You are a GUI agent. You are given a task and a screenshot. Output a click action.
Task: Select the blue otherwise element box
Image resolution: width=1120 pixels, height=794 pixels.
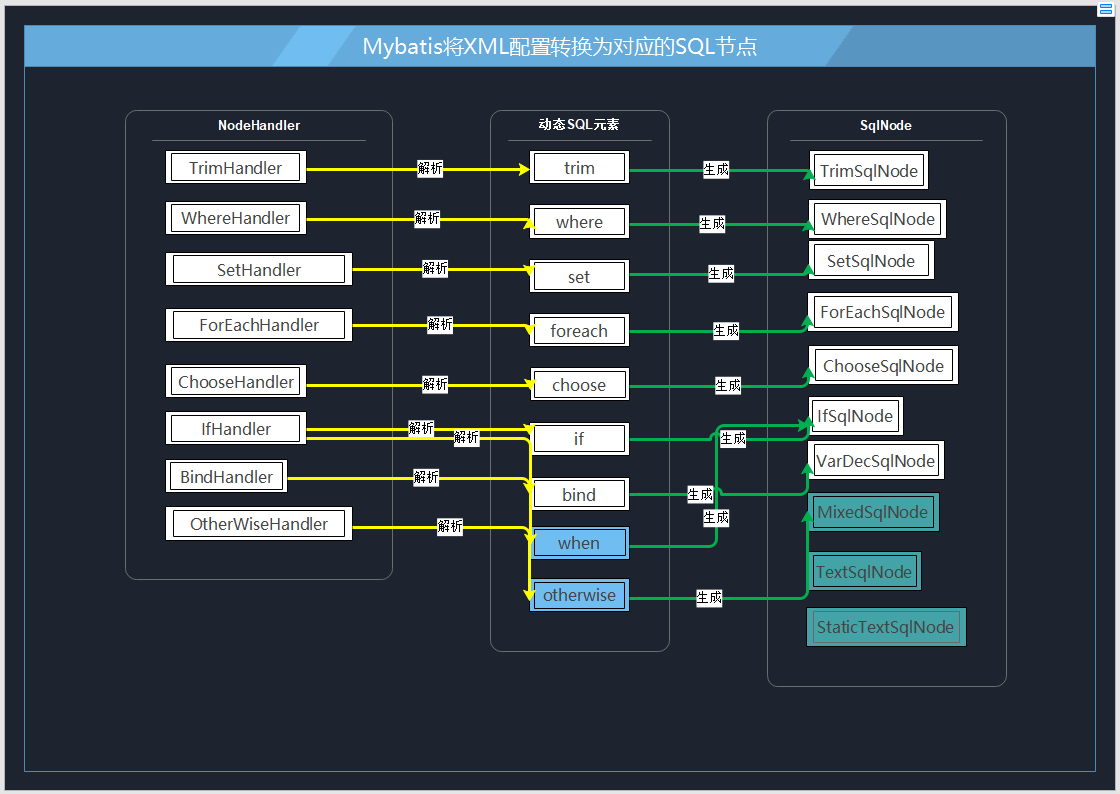(x=579, y=595)
